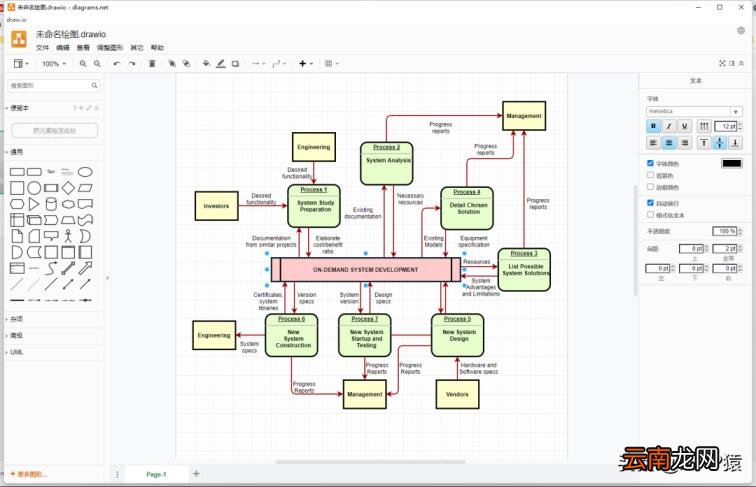Click the draw.io orange logo icon
This screenshot has height=487, width=756.
[19, 40]
